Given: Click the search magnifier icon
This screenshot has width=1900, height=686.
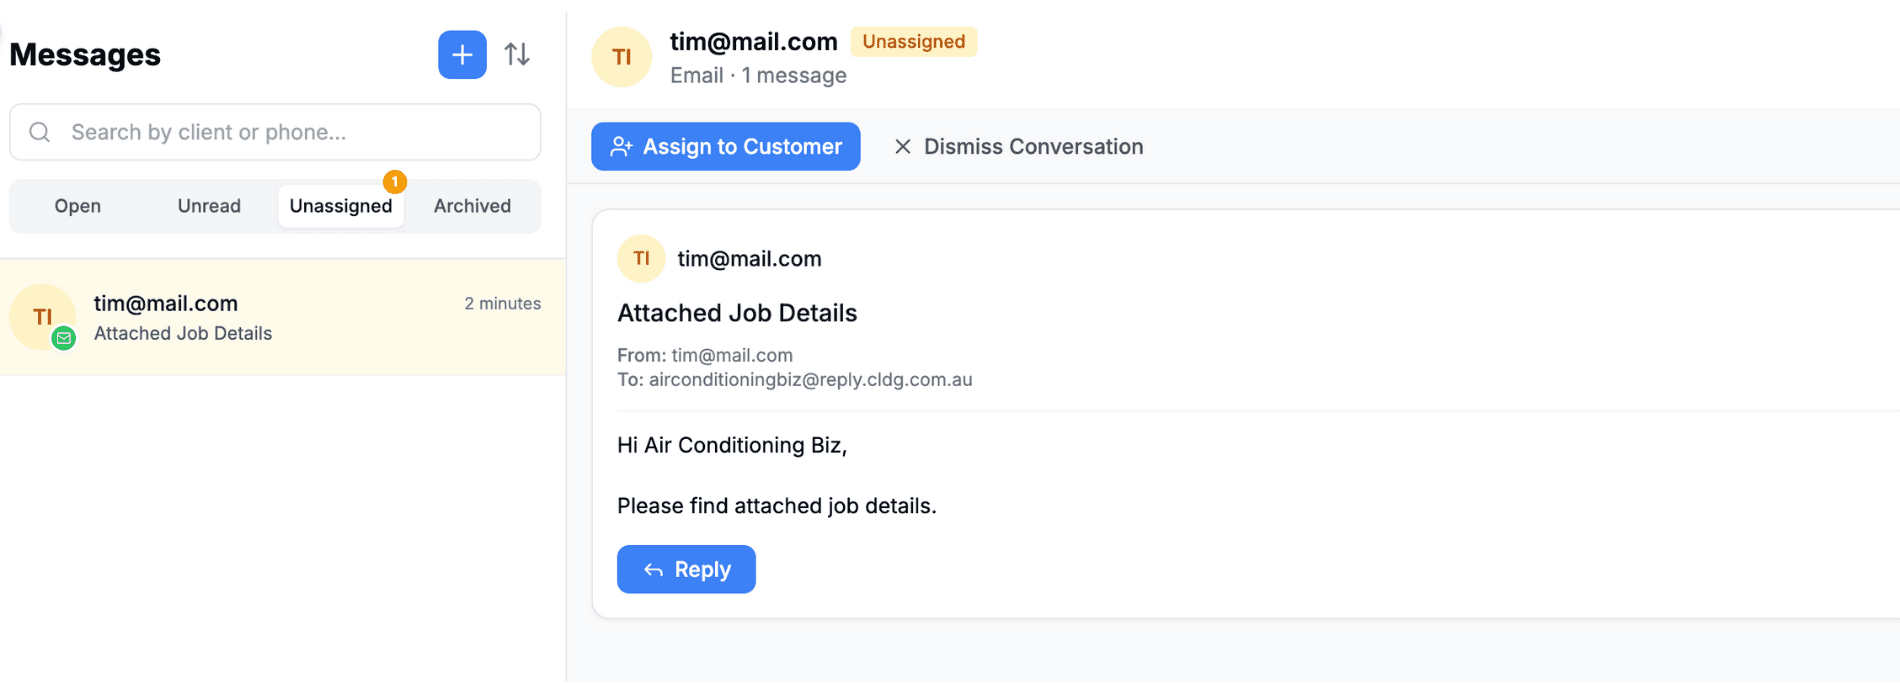Looking at the screenshot, I should tap(40, 132).
